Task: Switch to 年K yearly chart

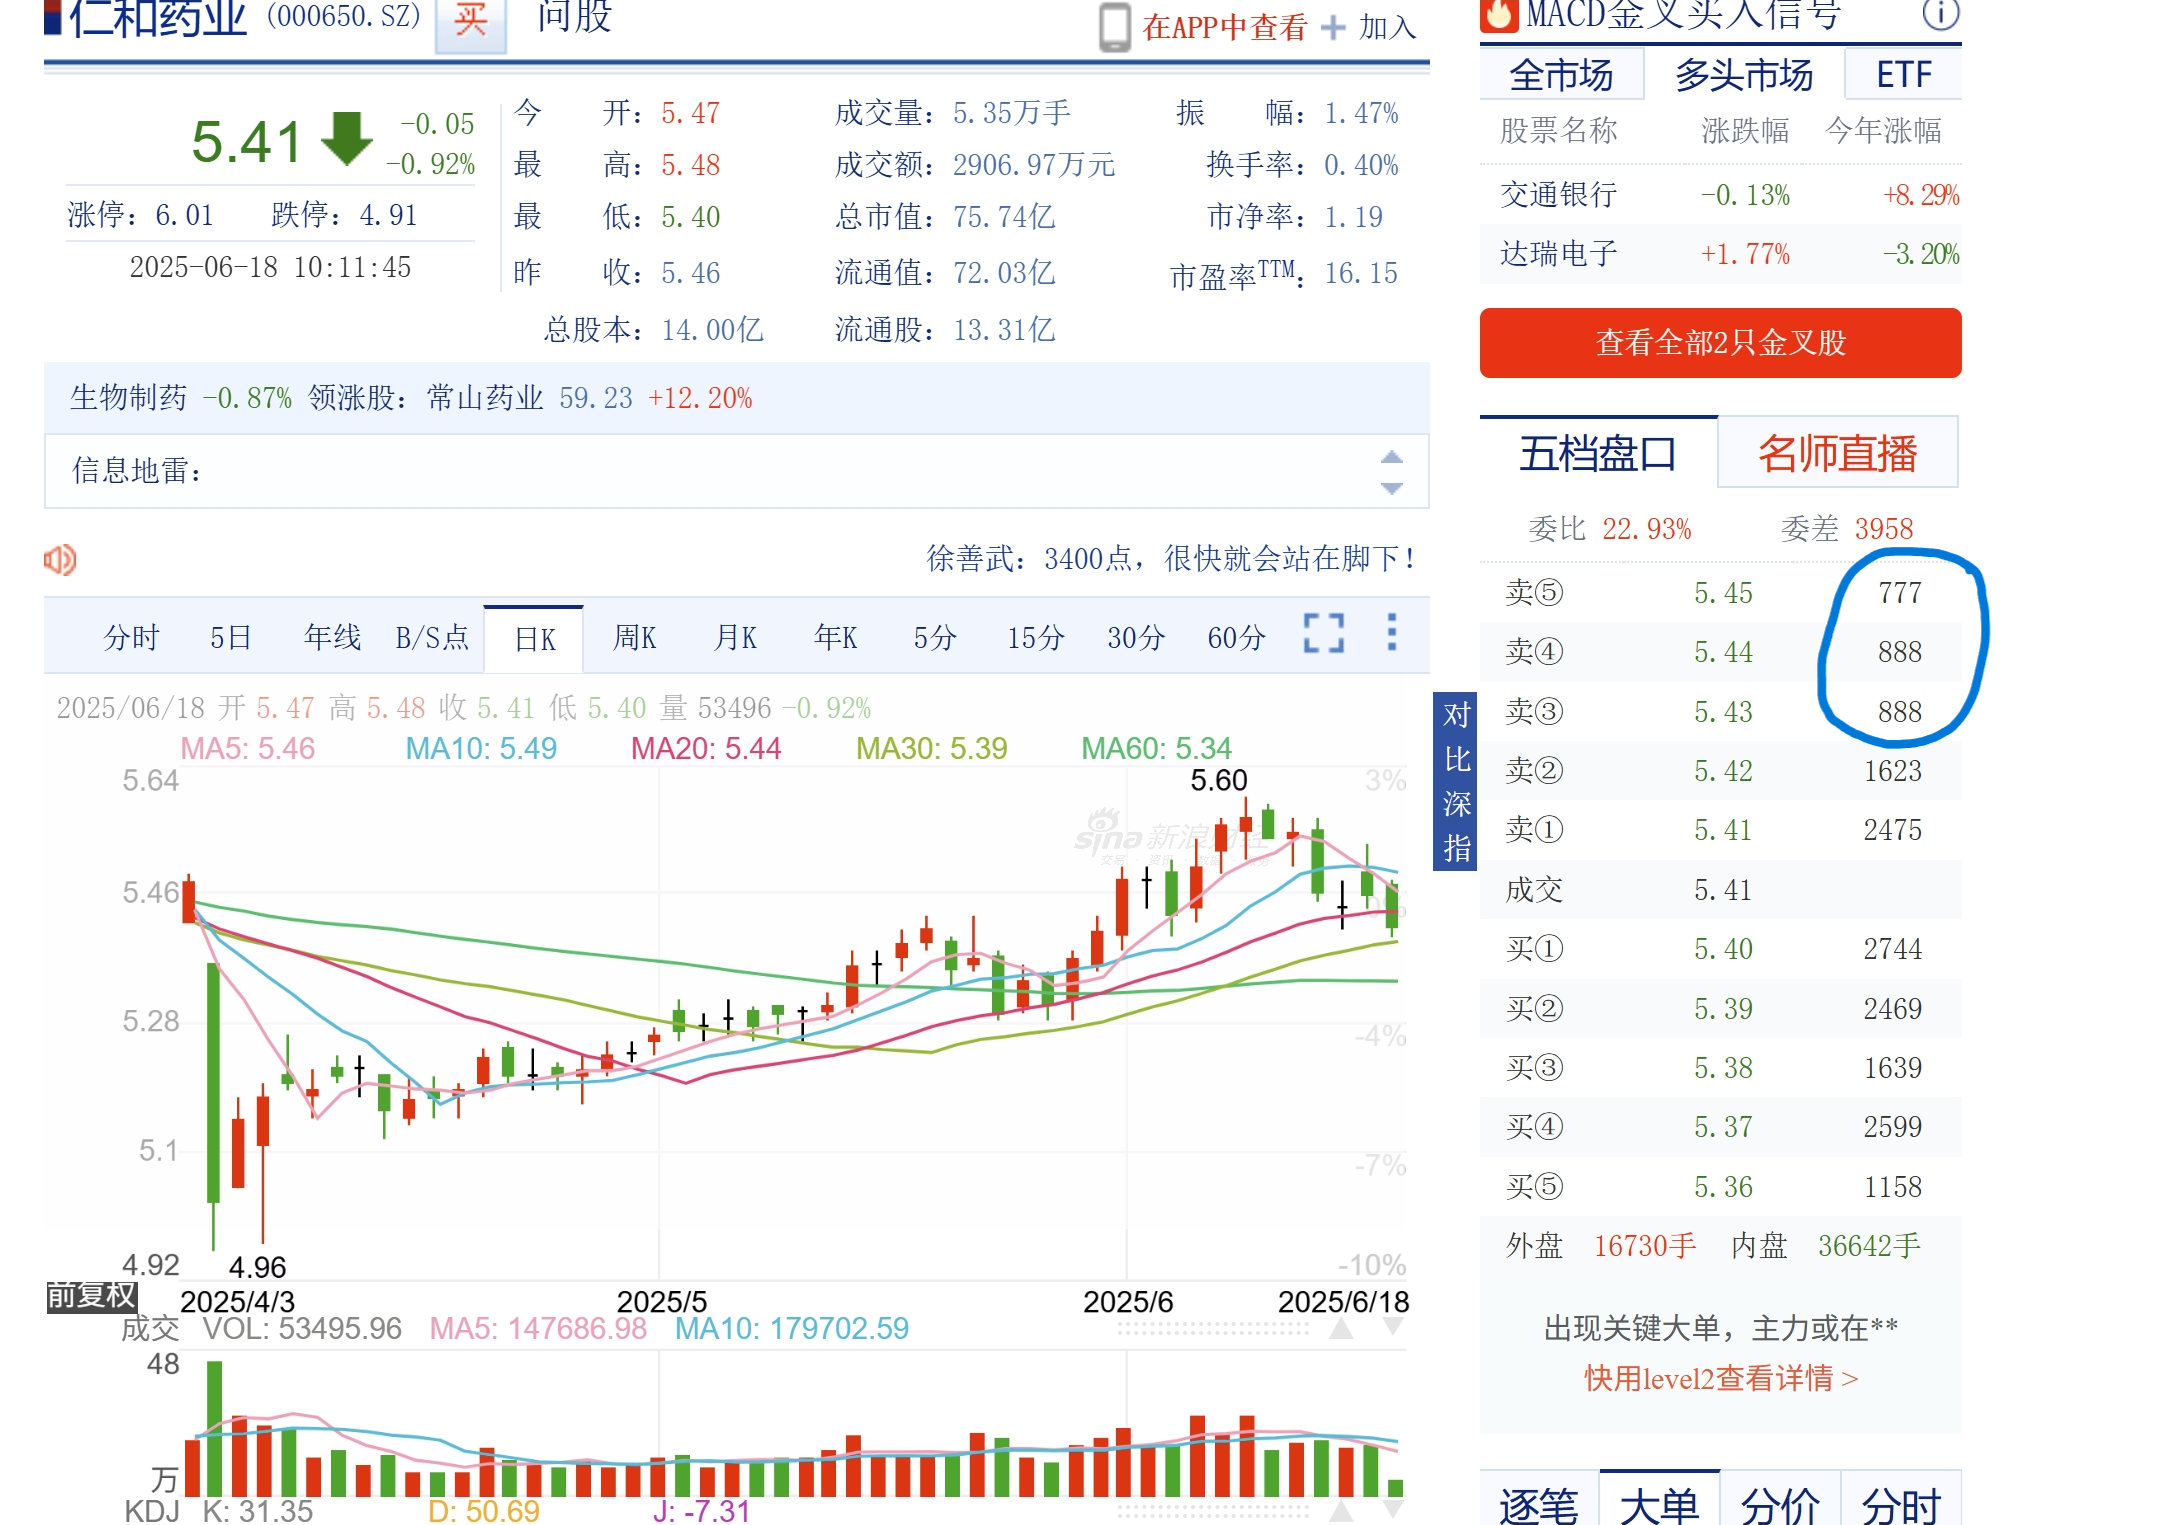Action: point(835,637)
